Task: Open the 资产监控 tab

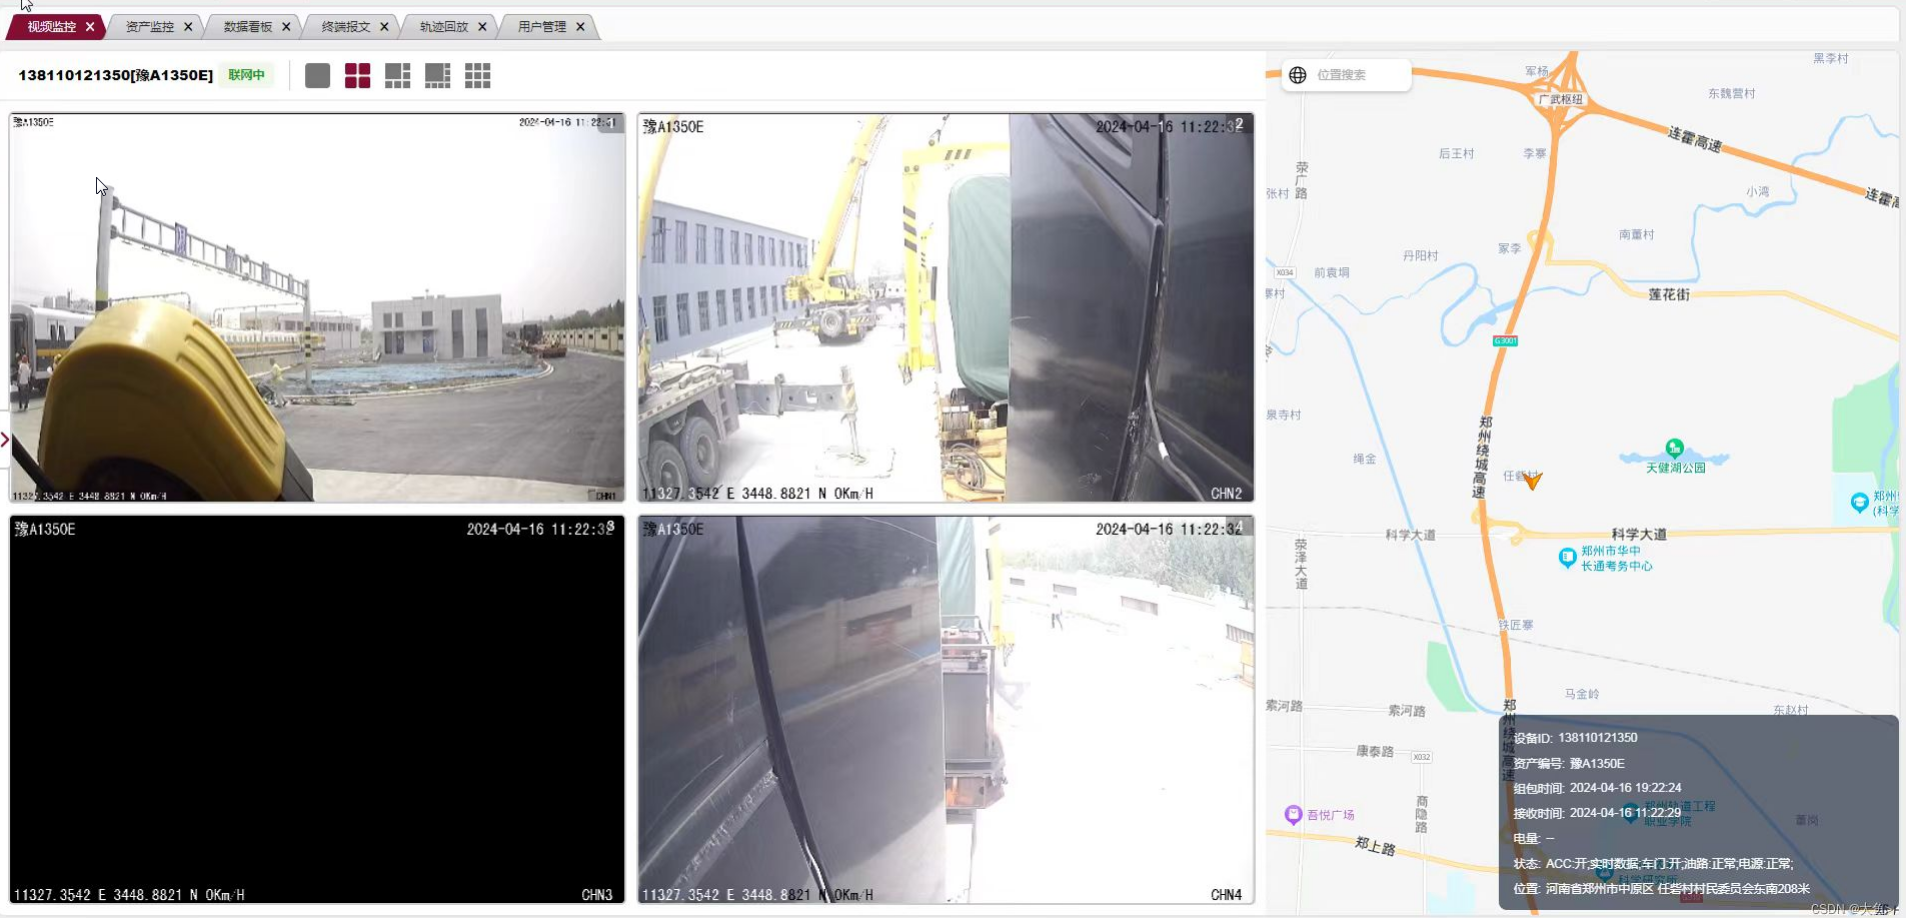Action: (149, 27)
